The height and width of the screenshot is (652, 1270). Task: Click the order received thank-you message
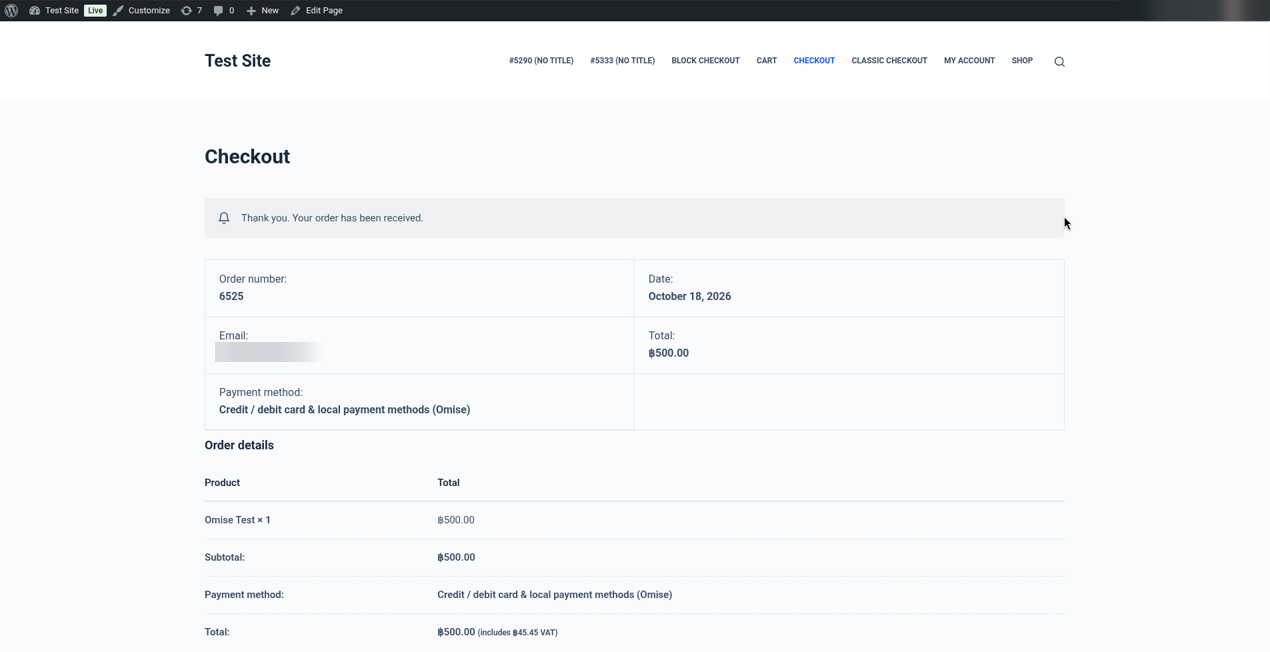pyautogui.click(x=332, y=218)
